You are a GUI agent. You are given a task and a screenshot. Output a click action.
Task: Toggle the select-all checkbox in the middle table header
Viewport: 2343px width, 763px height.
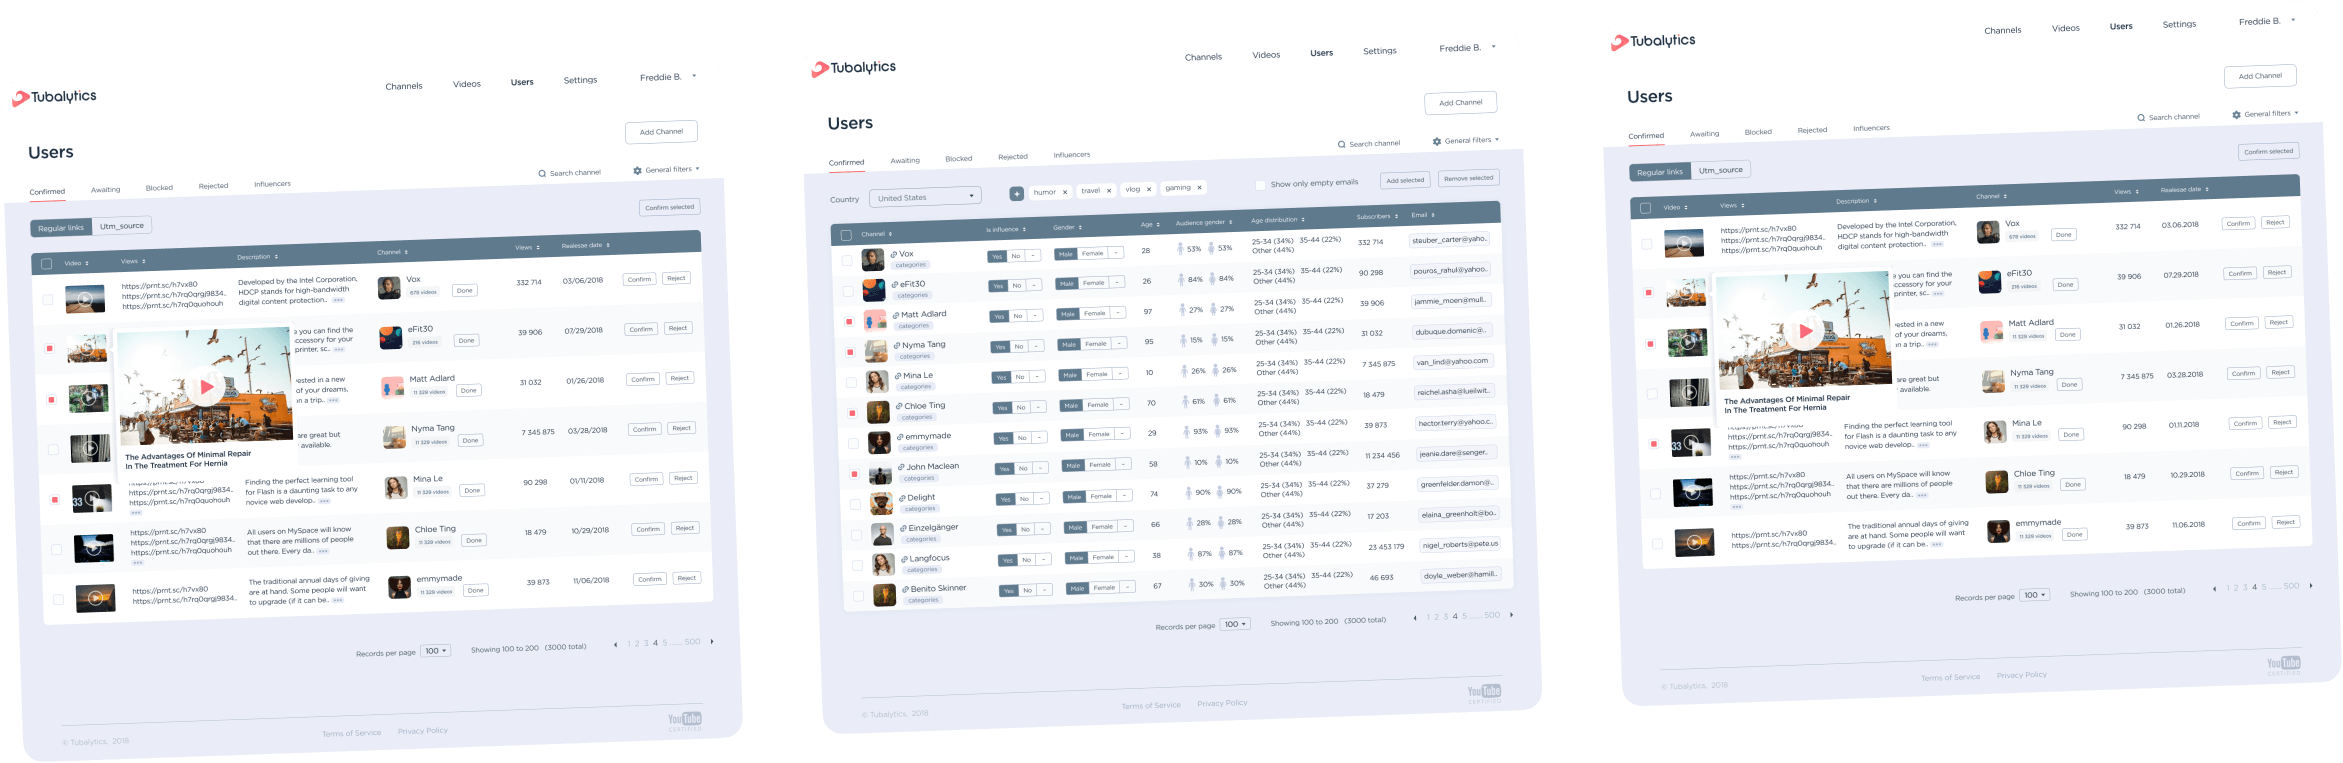[846, 236]
